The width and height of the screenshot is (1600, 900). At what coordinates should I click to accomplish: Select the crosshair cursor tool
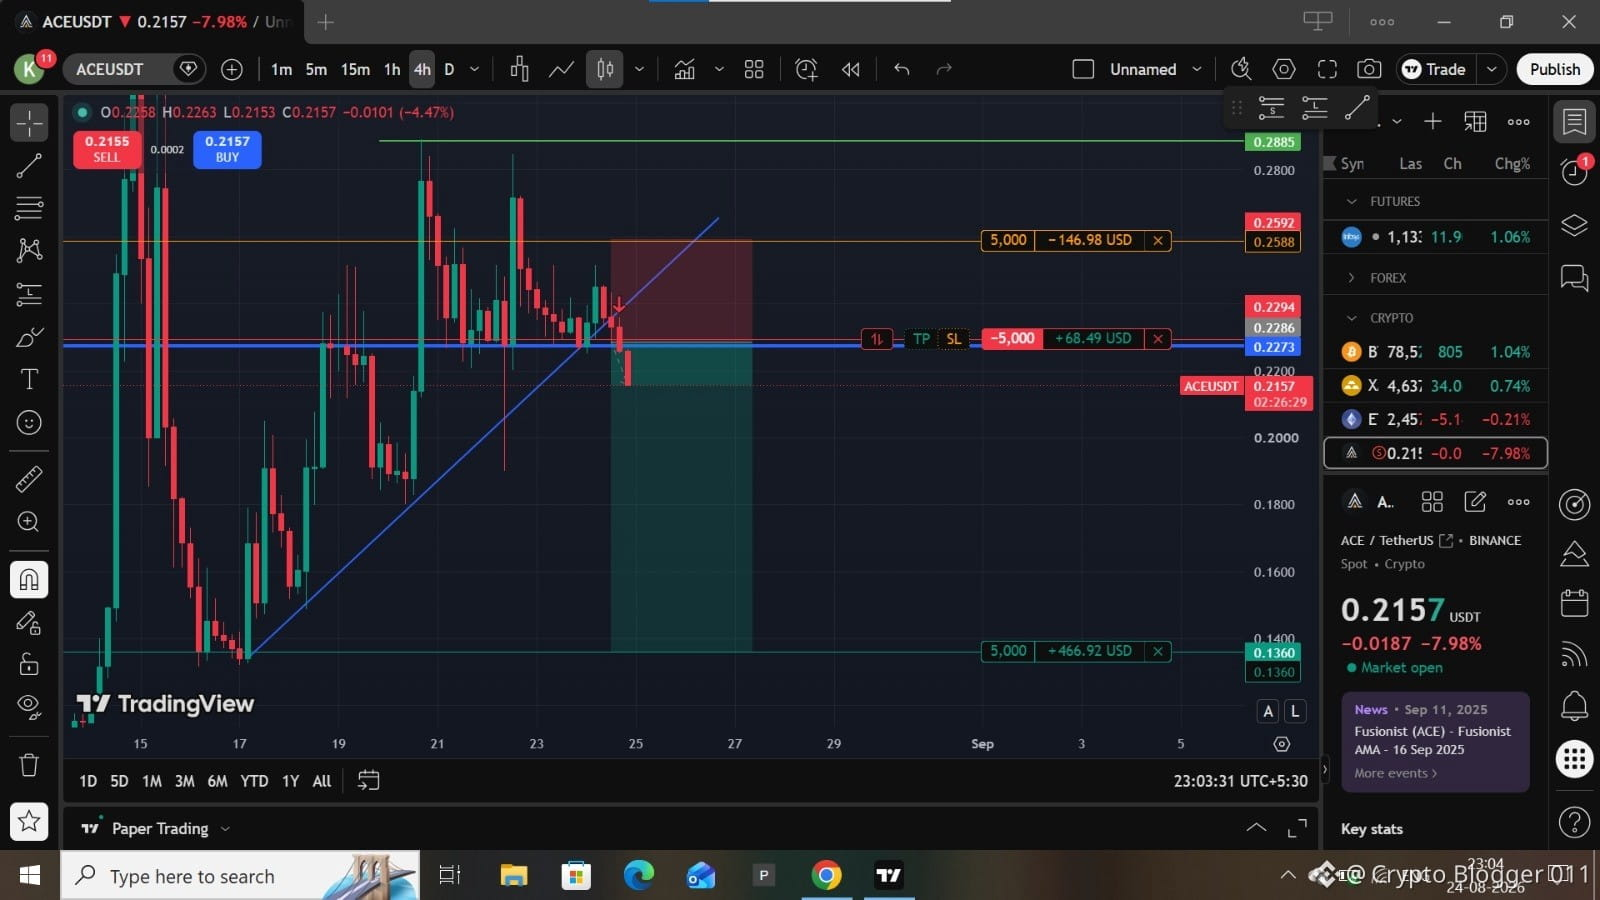click(x=29, y=123)
